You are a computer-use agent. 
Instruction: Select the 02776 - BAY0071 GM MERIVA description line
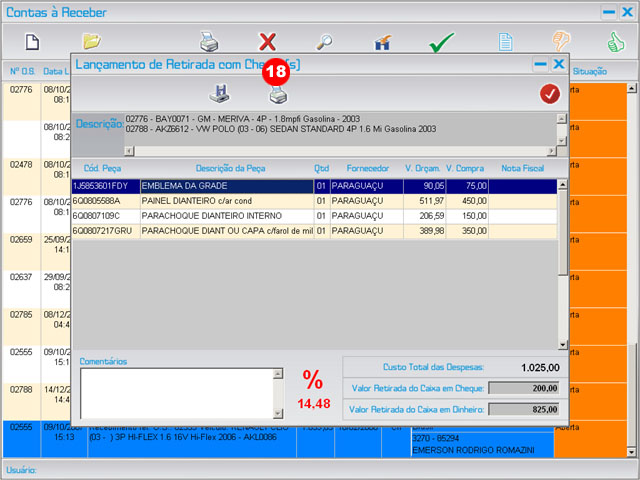click(242, 119)
